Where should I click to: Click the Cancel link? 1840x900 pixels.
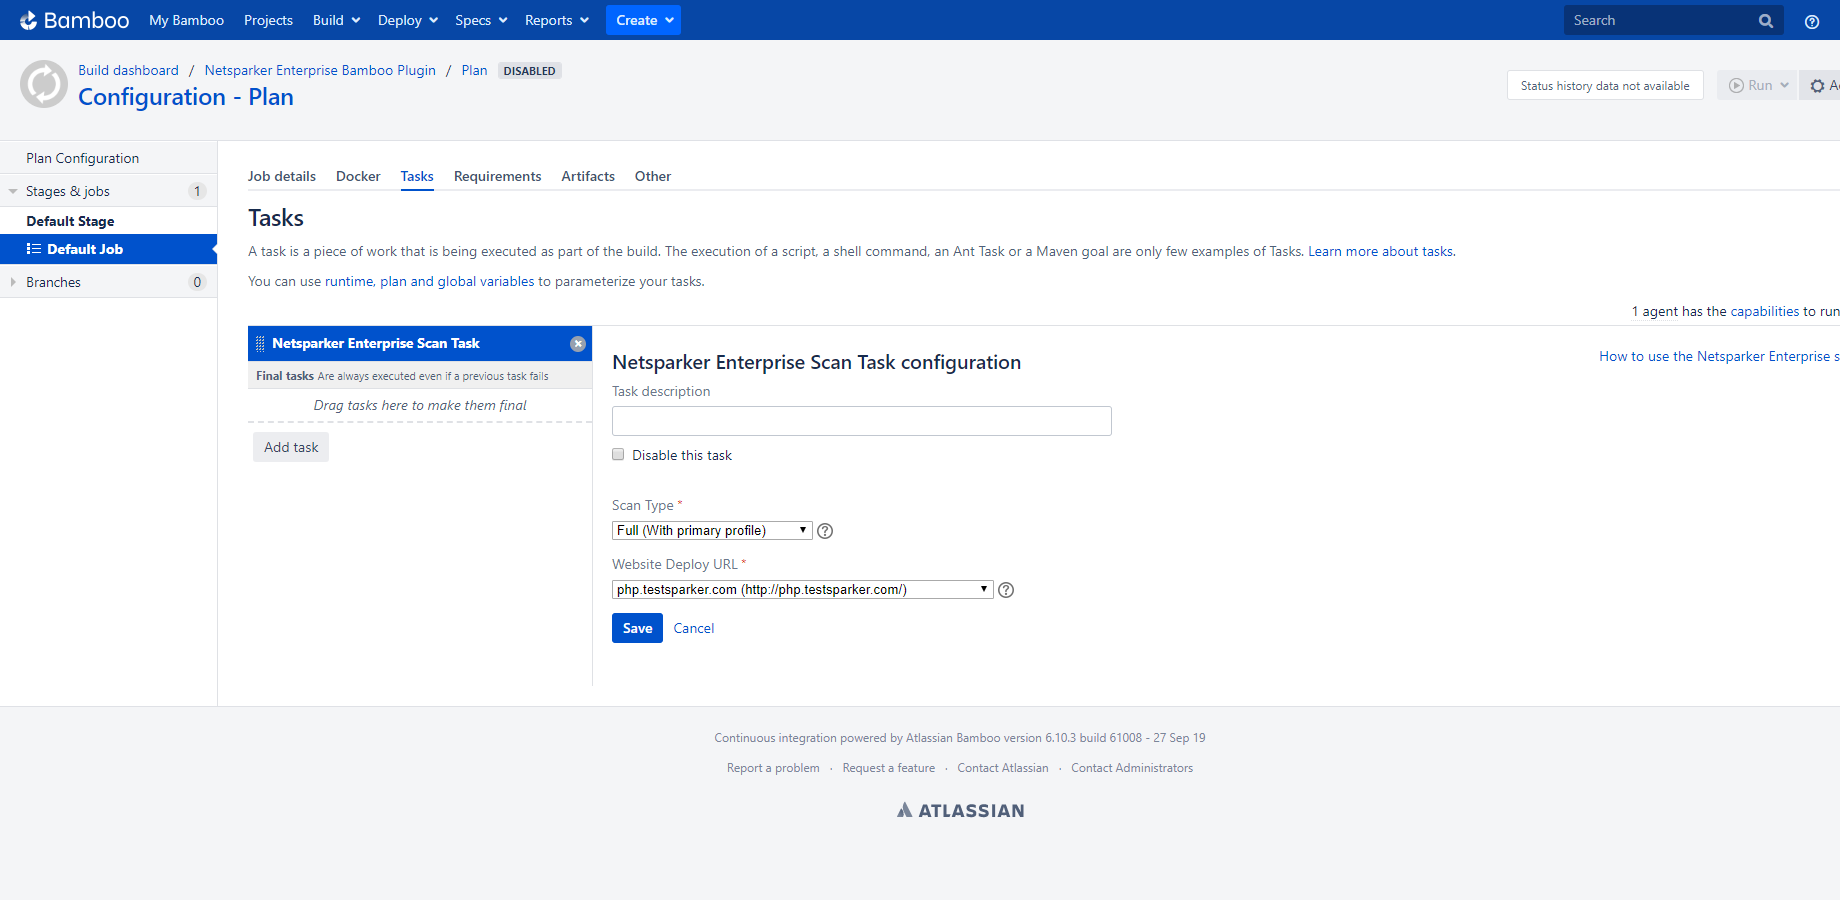(694, 628)
